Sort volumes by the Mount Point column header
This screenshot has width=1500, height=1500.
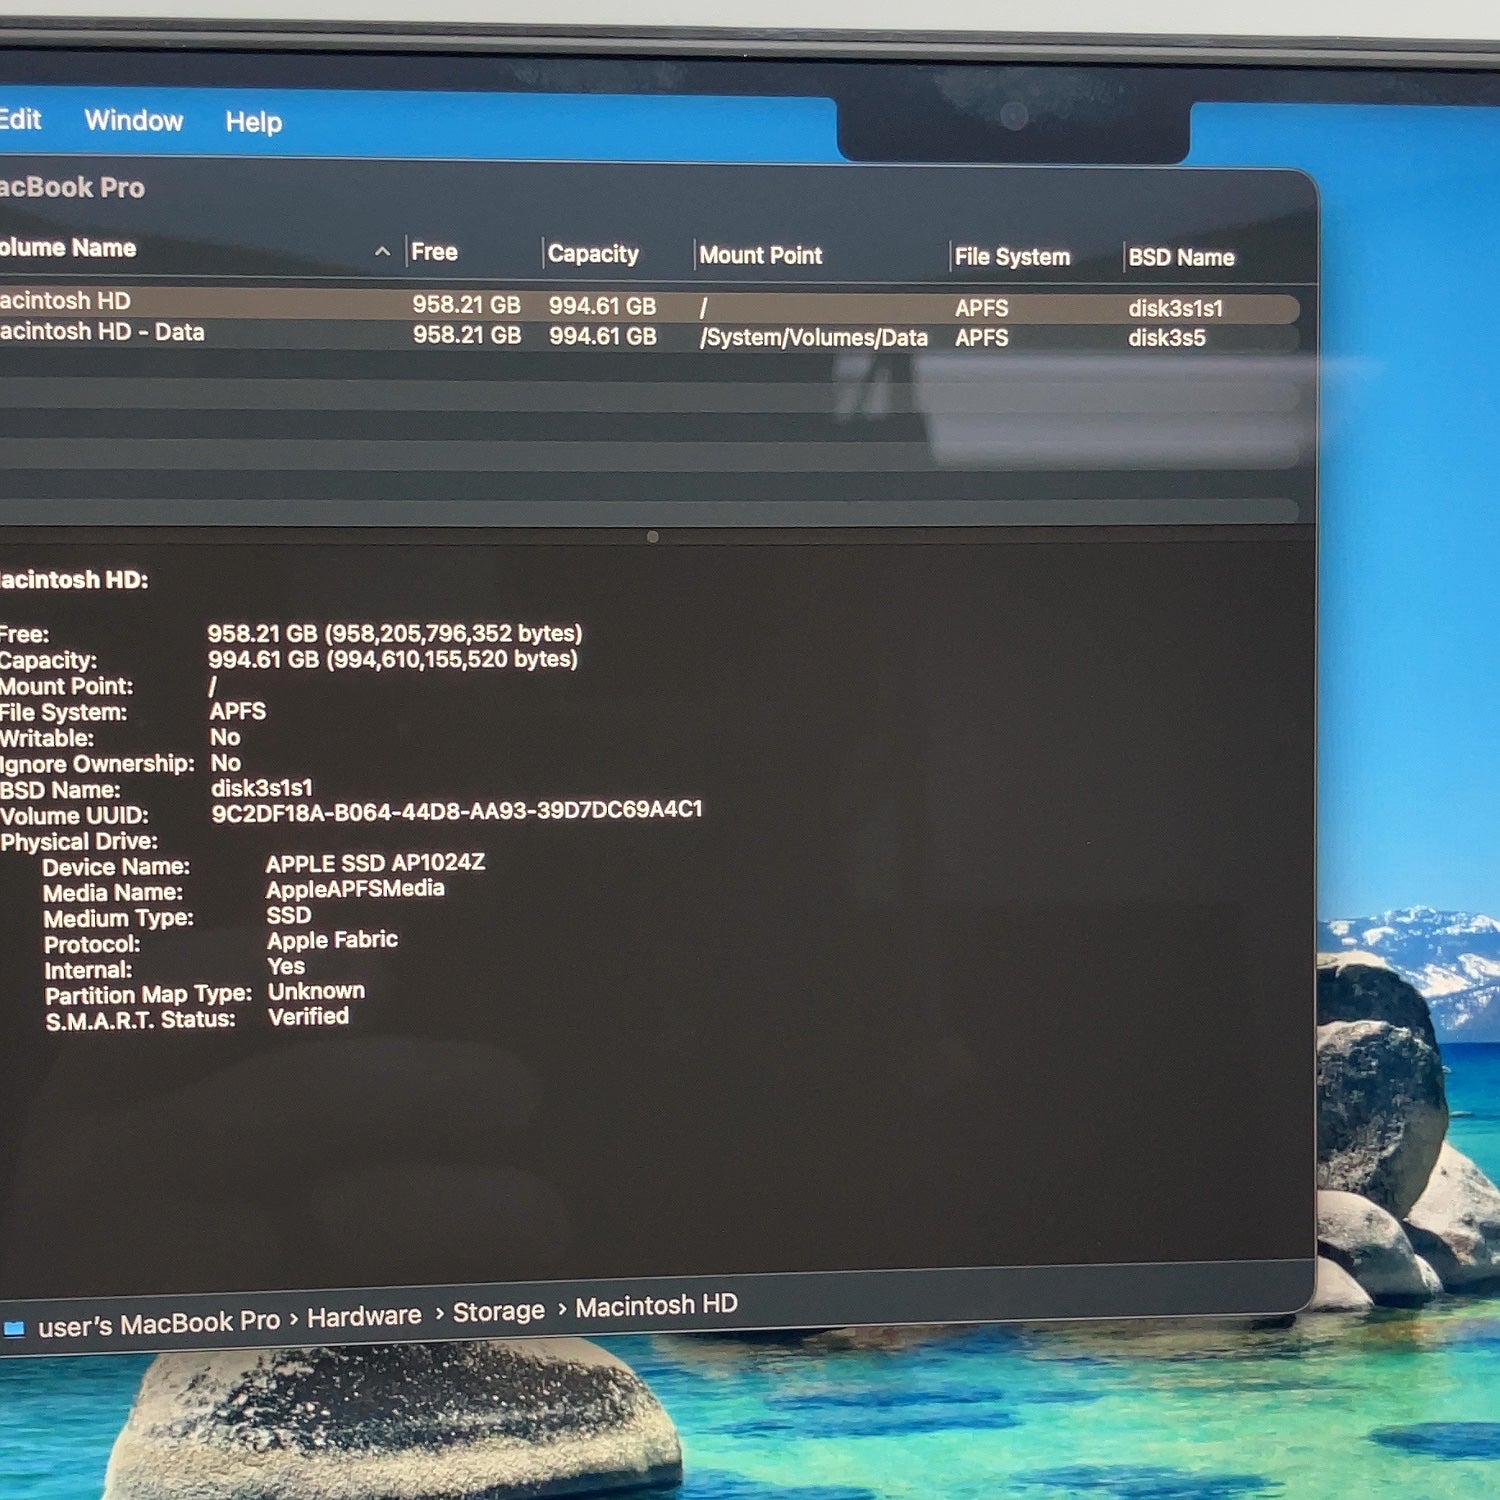(761, 255)
